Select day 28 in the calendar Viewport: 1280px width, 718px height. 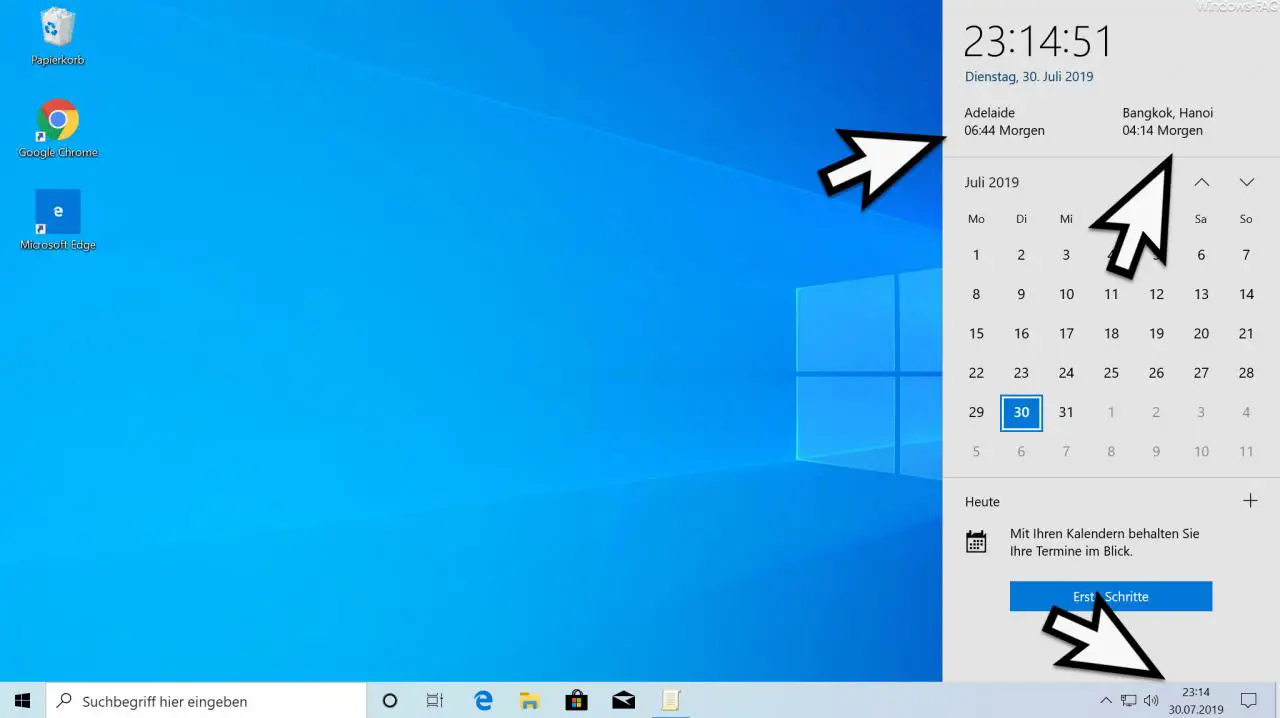point(1246,373)
